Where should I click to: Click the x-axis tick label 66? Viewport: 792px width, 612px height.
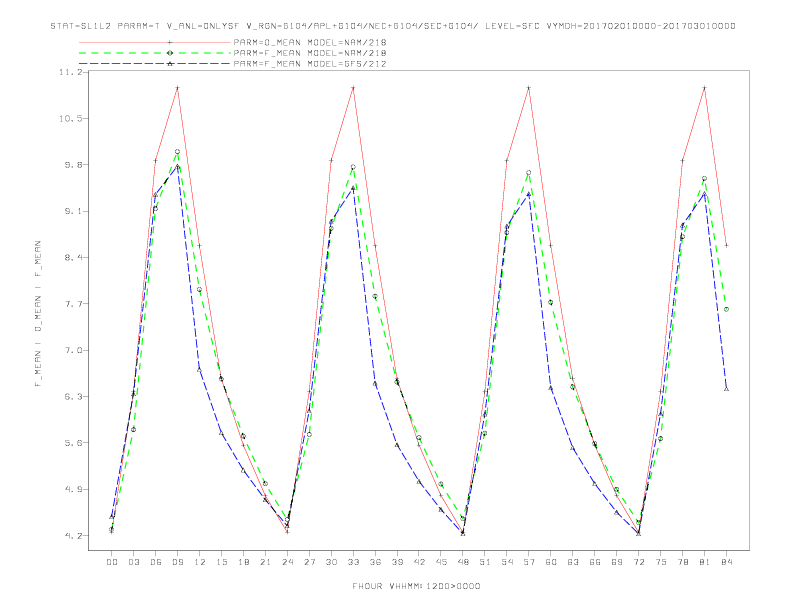pyautogui.click(x=595, y=562)
